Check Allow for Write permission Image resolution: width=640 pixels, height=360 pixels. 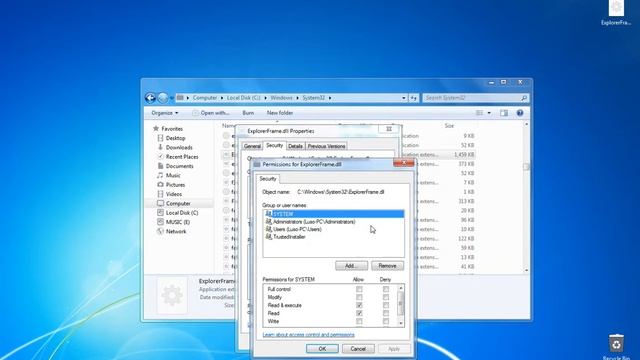click(359, 321)
